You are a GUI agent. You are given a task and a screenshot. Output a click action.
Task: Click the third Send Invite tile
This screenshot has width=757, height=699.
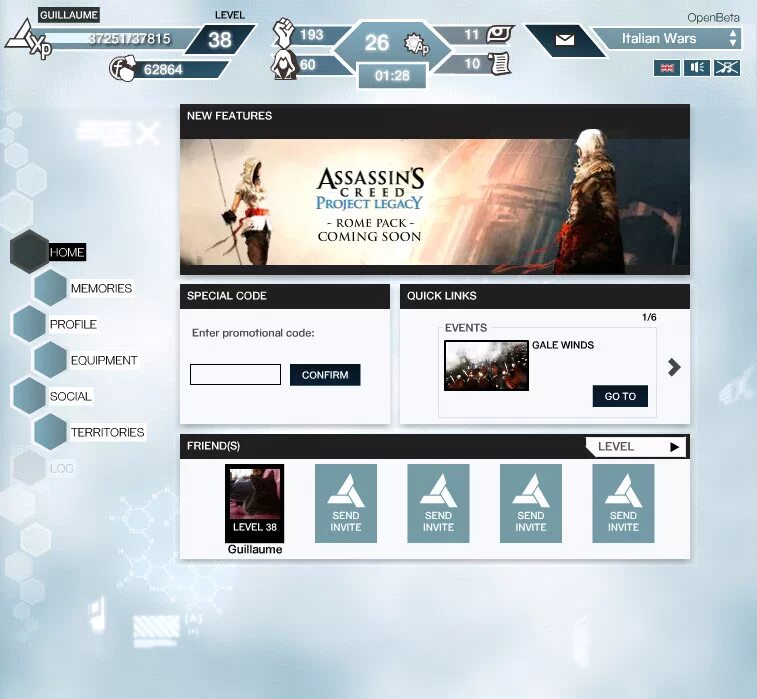click(531, 503)
